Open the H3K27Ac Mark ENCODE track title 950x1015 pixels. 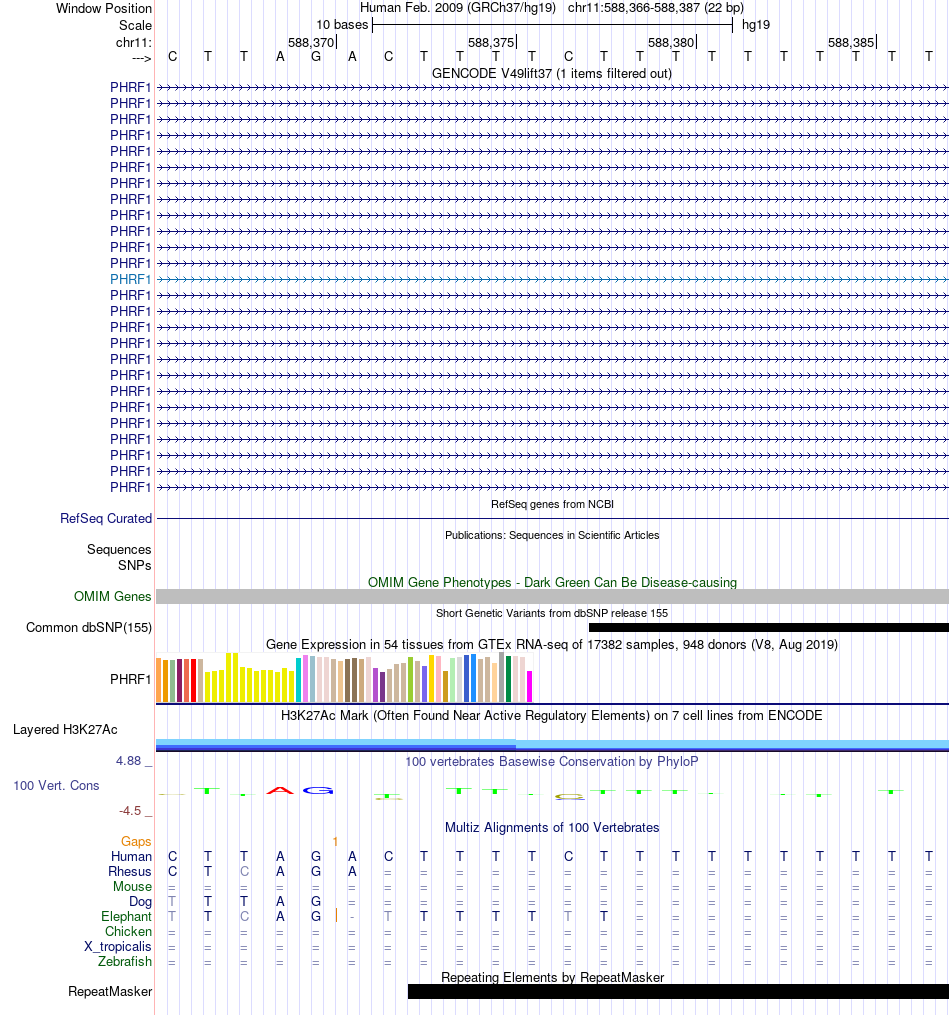[552, 715]
